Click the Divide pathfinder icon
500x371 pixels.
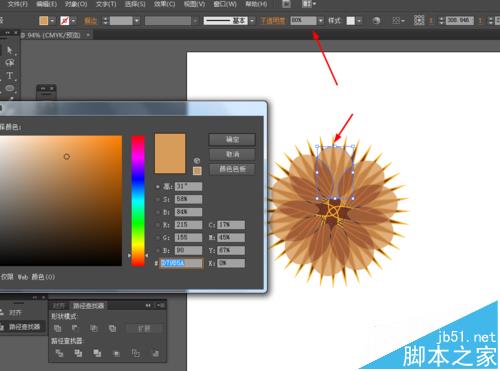(x=59, y=353)
